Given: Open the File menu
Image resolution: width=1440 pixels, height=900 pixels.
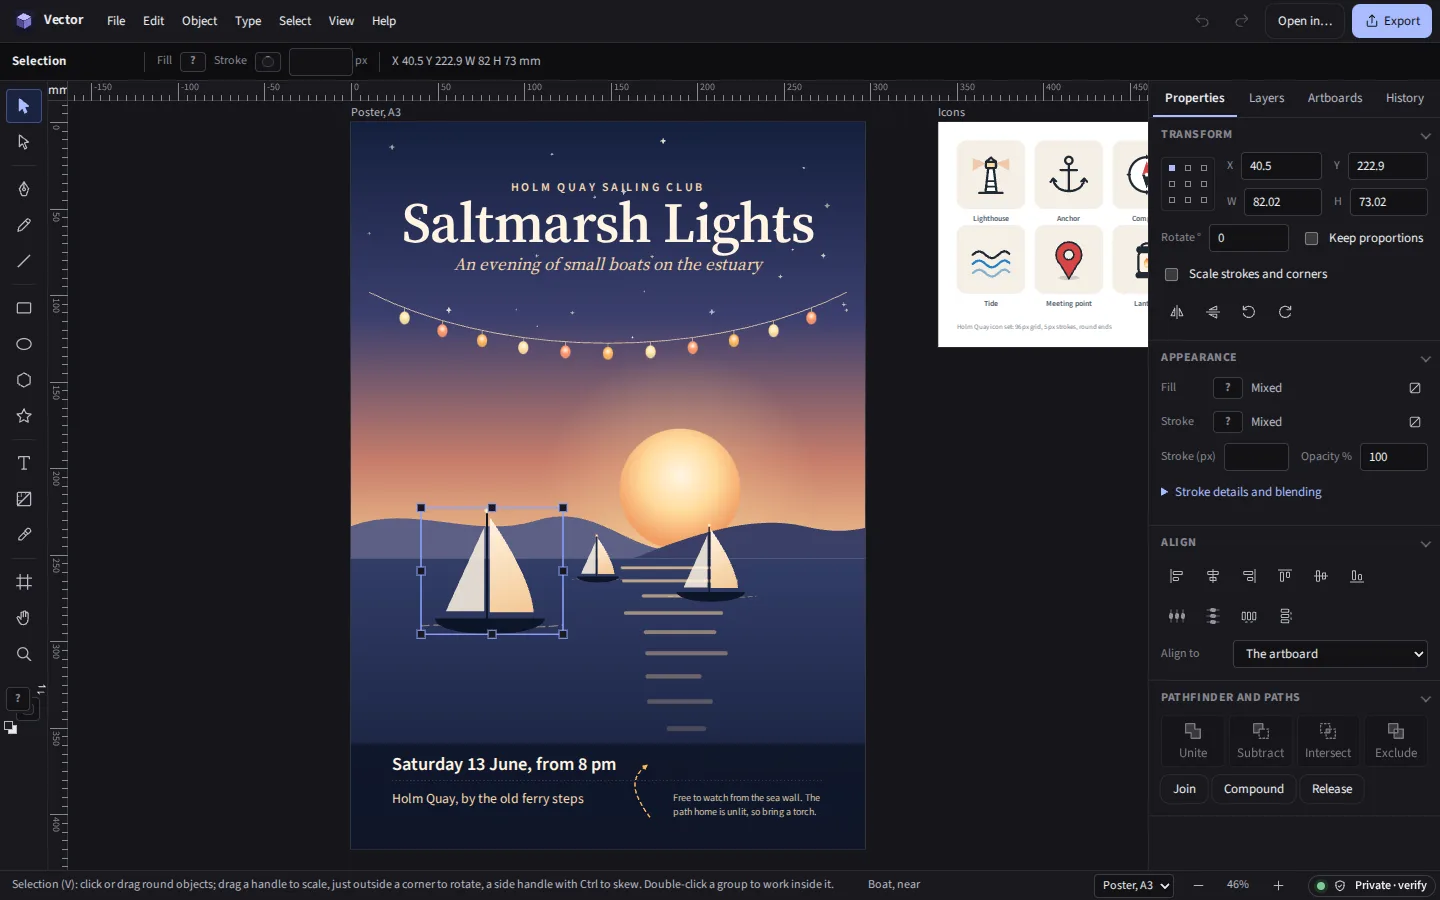Looking at the screenshot, I should (116, 21).
